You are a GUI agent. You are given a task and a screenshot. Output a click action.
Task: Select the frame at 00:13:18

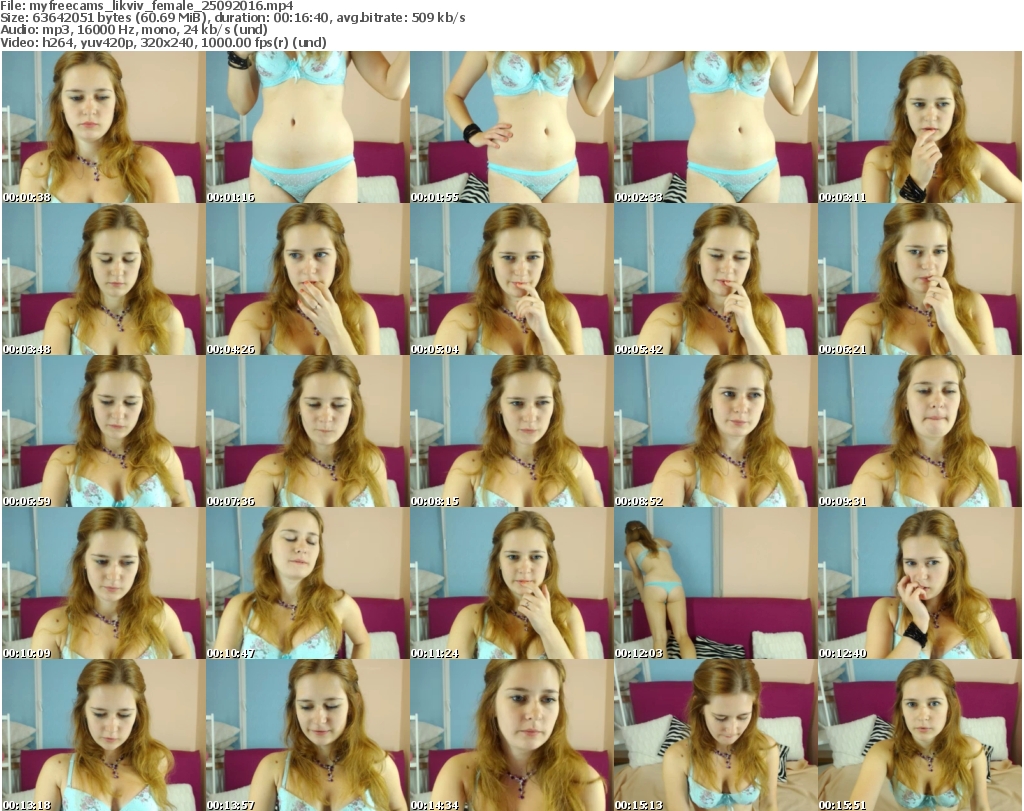(104, 734)
